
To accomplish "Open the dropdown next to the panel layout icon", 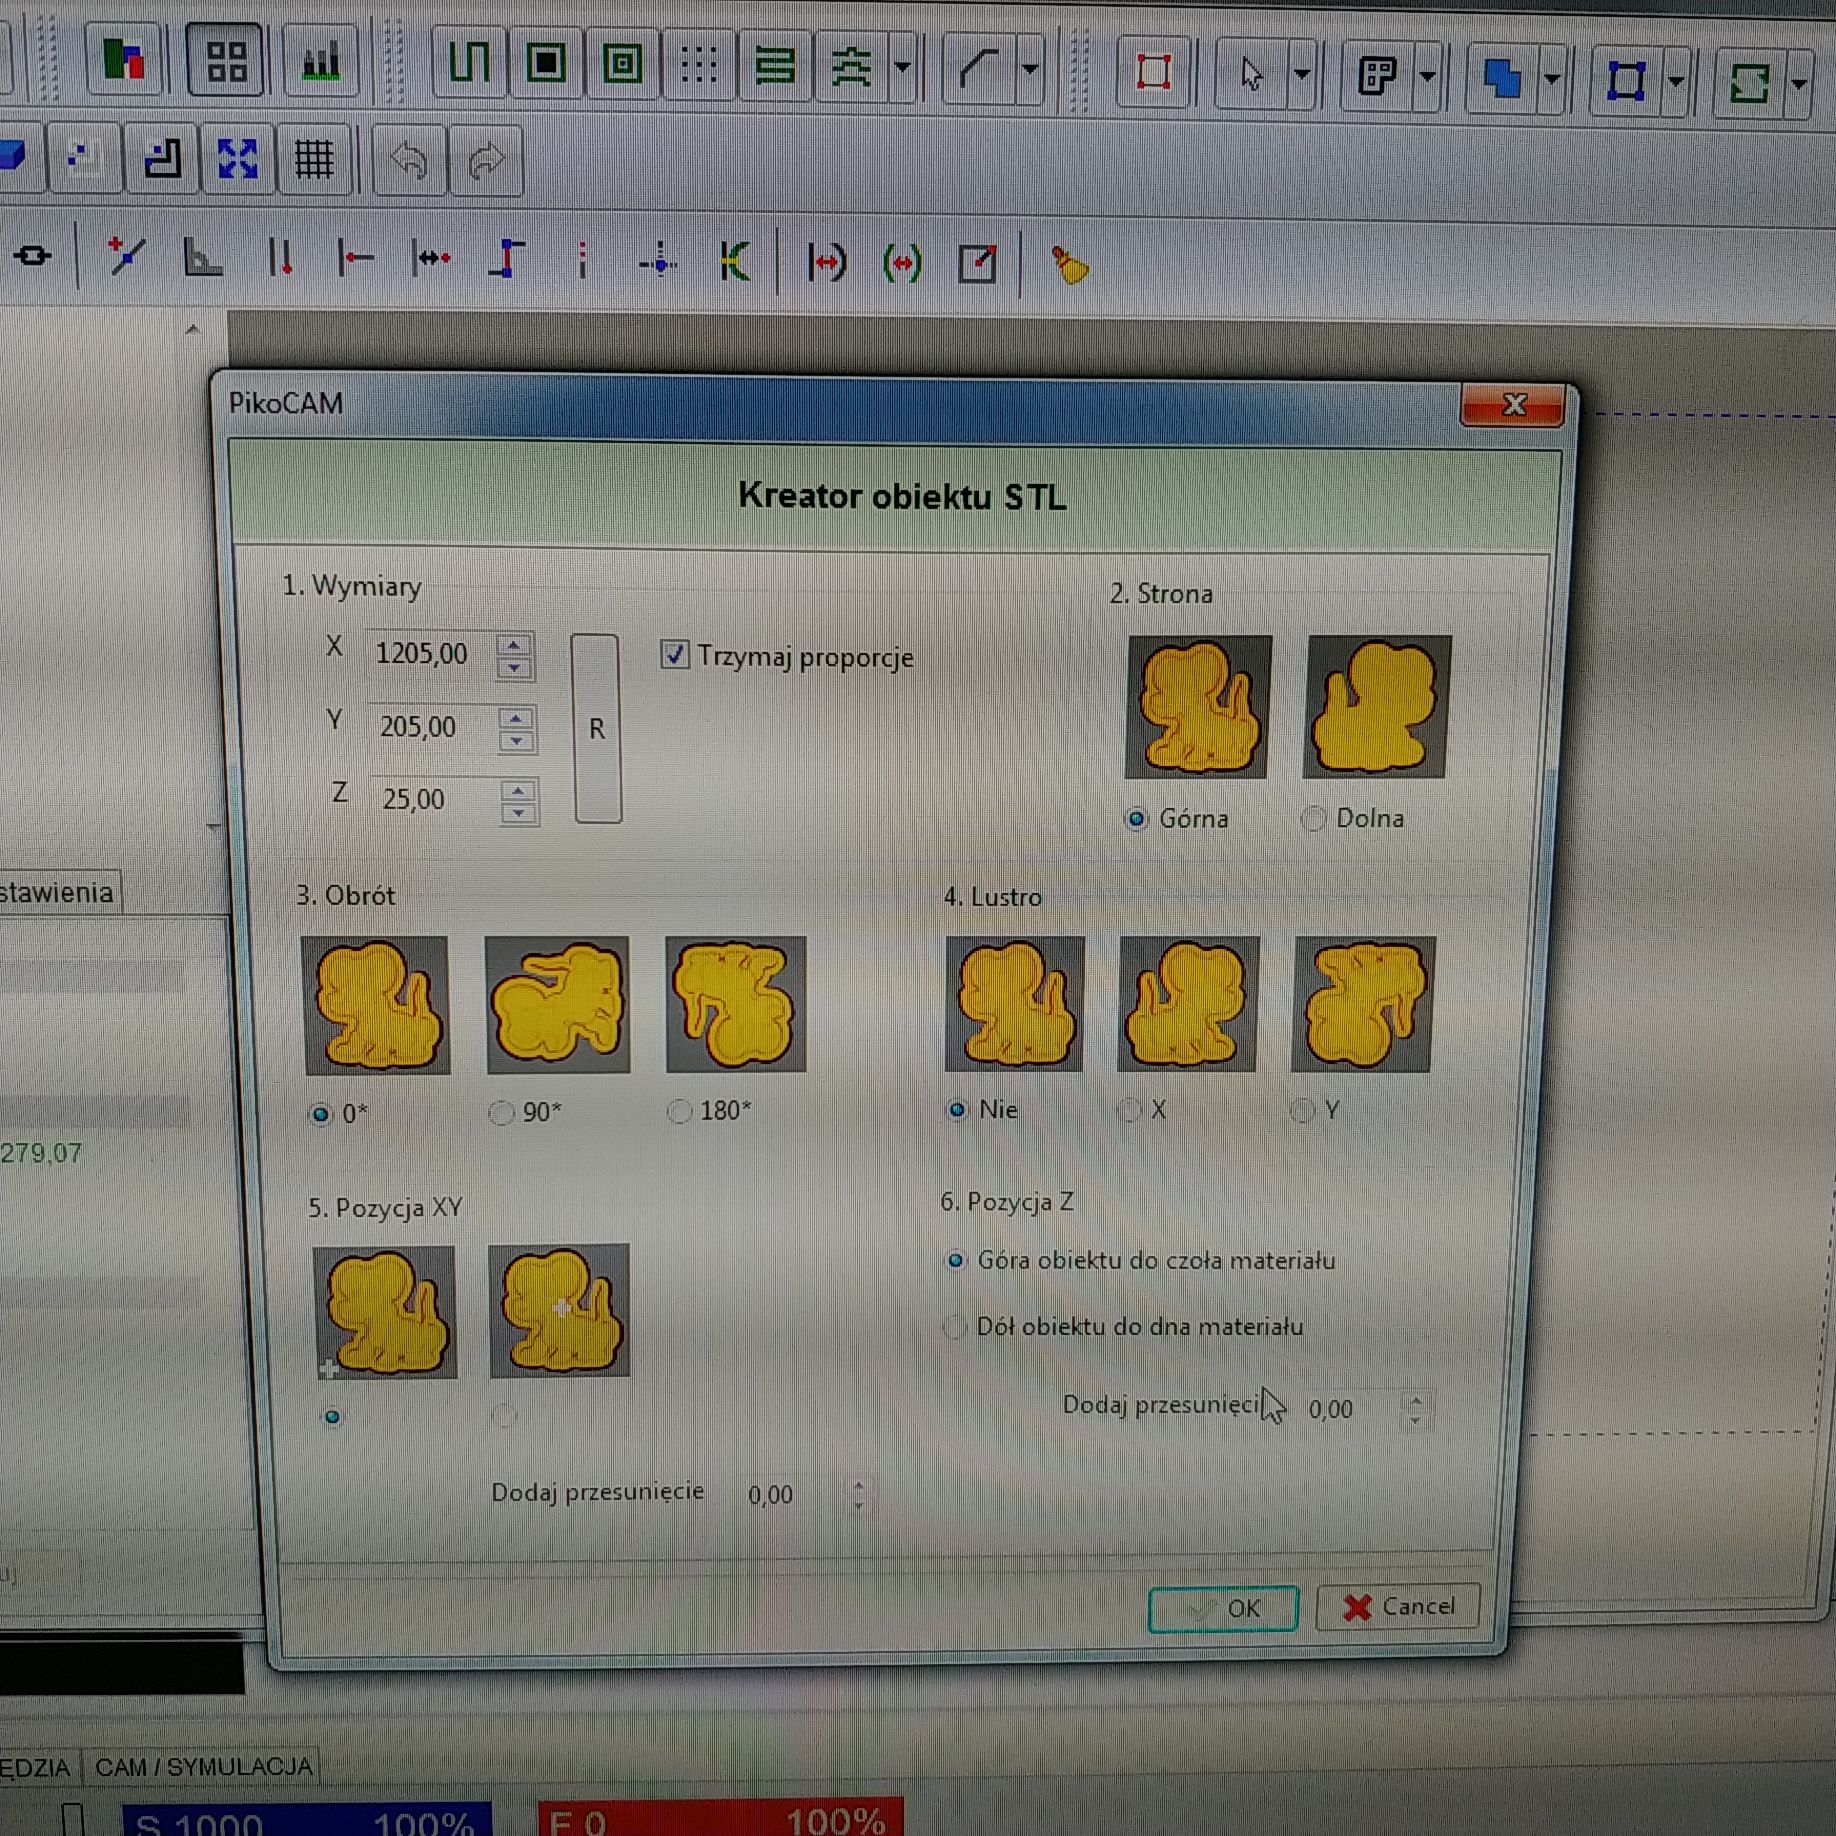I will [1427, 76].
